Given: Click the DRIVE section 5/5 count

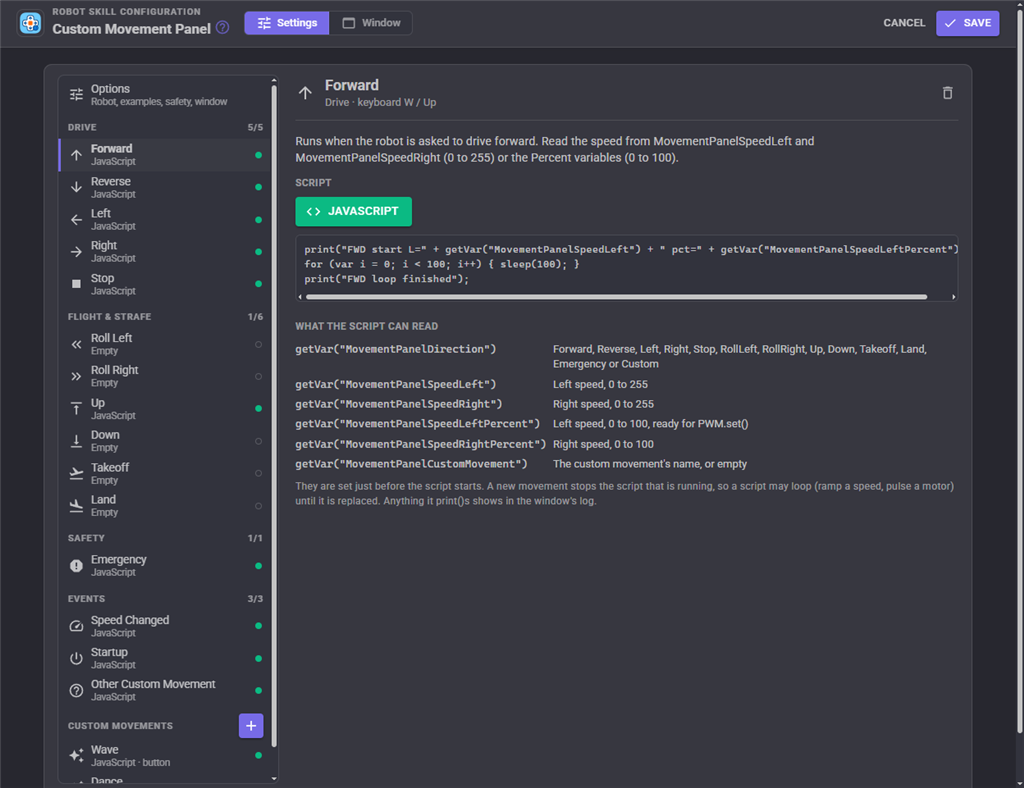Looking at the screenshot, I should pyautogui.click(x=255, y=127).
